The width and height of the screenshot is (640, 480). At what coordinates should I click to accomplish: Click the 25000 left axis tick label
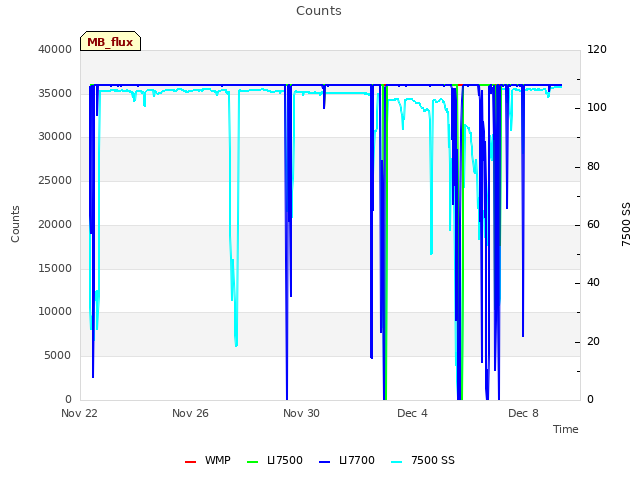pos(55,180)
